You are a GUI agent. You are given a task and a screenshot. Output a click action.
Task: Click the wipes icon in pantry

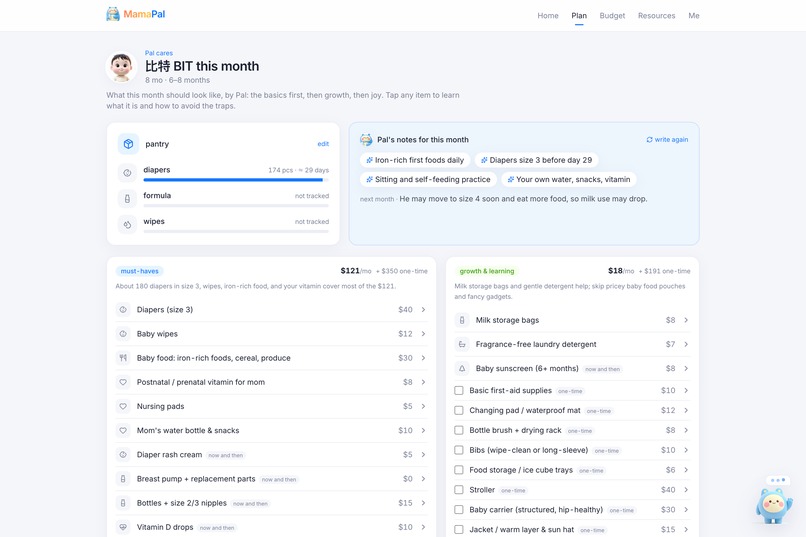click(x=127, y=225)
